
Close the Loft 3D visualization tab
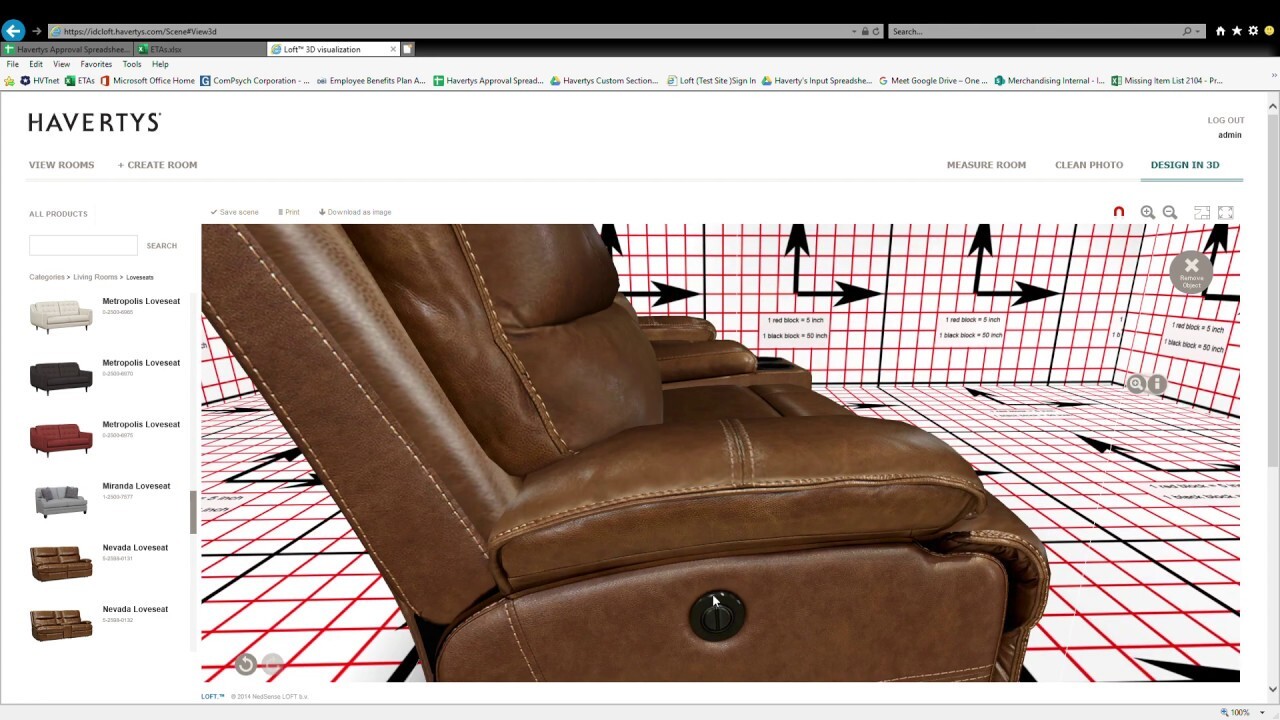tap(393, 49)
